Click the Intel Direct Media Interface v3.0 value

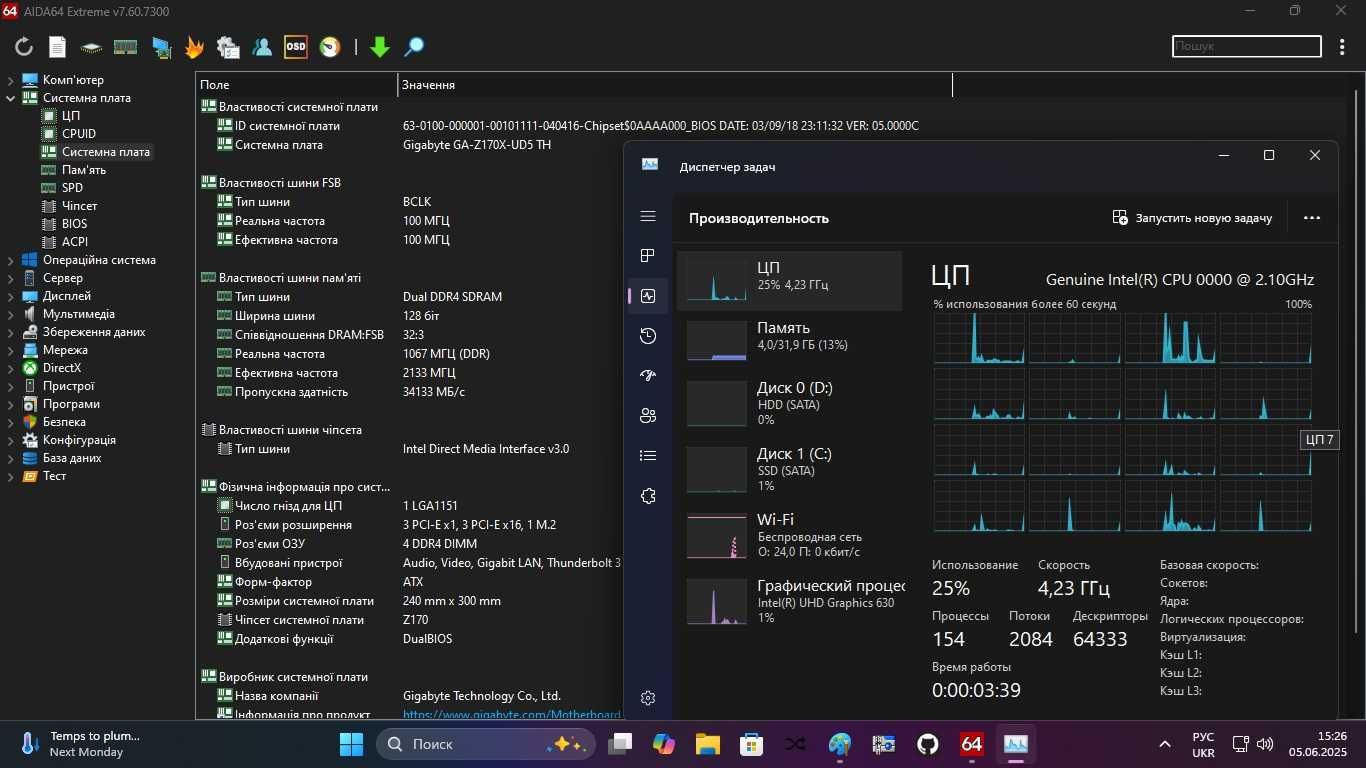tap(486, 449)
